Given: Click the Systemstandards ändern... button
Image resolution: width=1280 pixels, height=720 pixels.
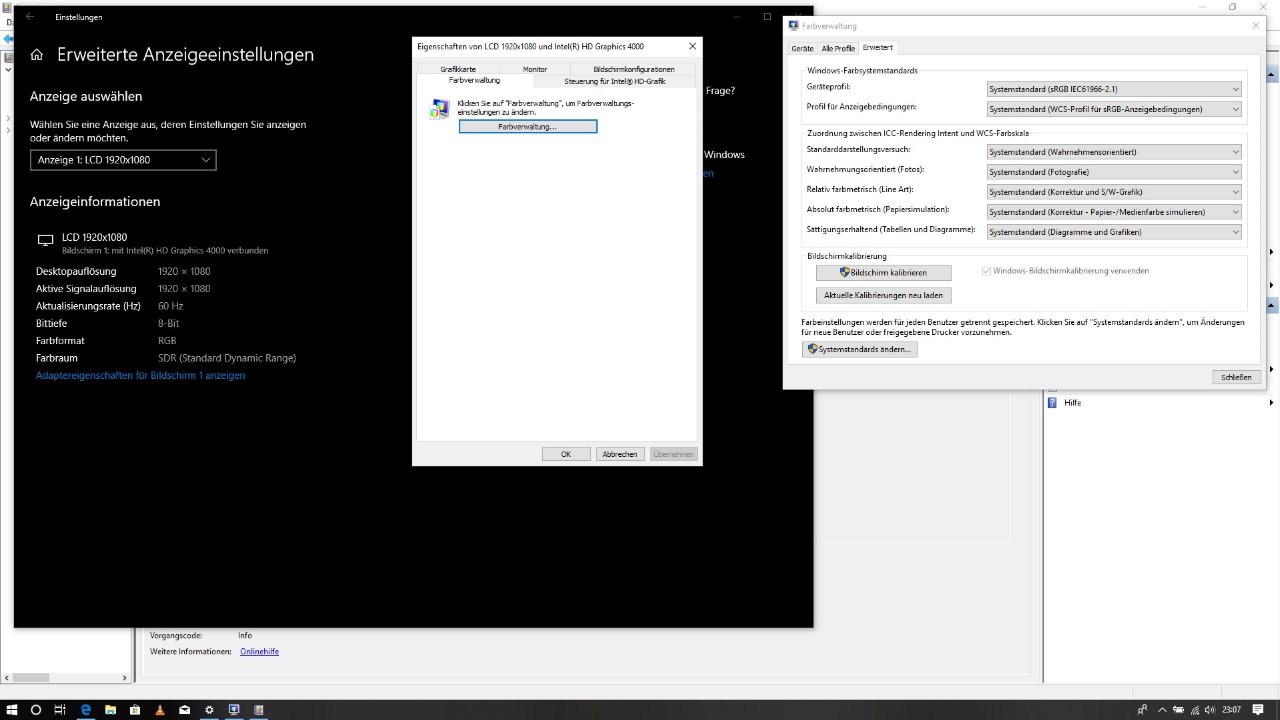Looking at the screenshot, I should pos(859,349).
